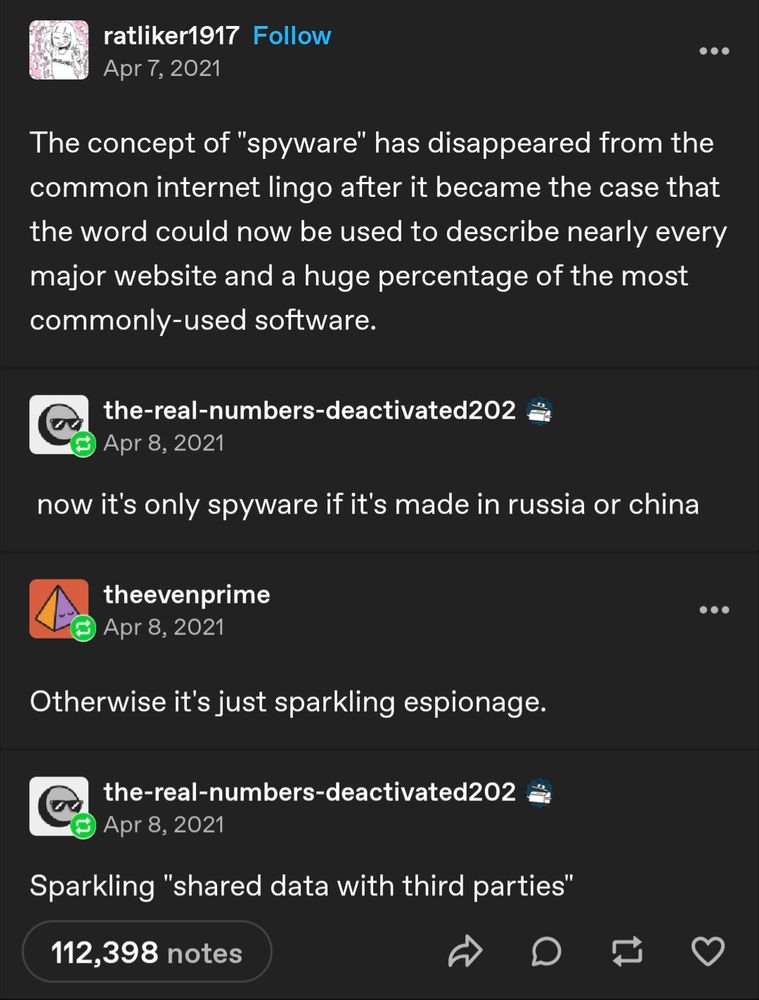
Task: Click the share arrow icon
Action: 464,952
